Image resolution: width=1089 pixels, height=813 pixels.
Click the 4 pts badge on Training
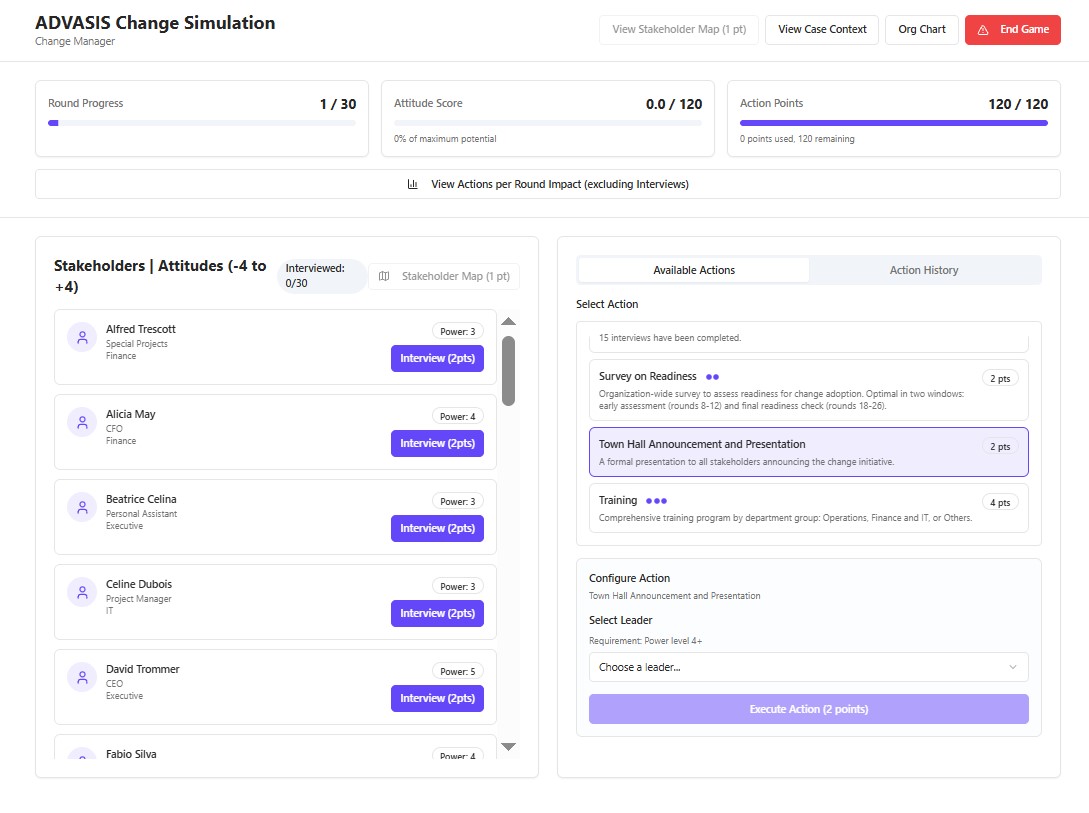1000,503
